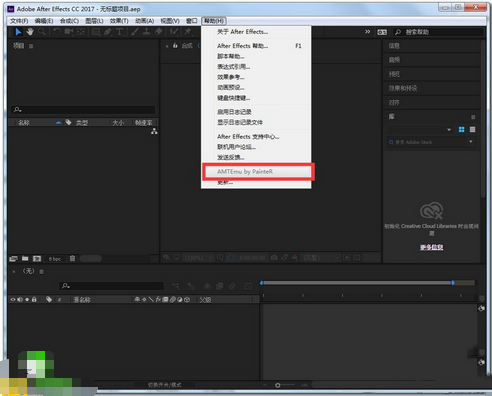Click the 搜索帮助 search field
The width and height of the screenshot is (492, 396).
pyautogui.click(x=438, y=32)
